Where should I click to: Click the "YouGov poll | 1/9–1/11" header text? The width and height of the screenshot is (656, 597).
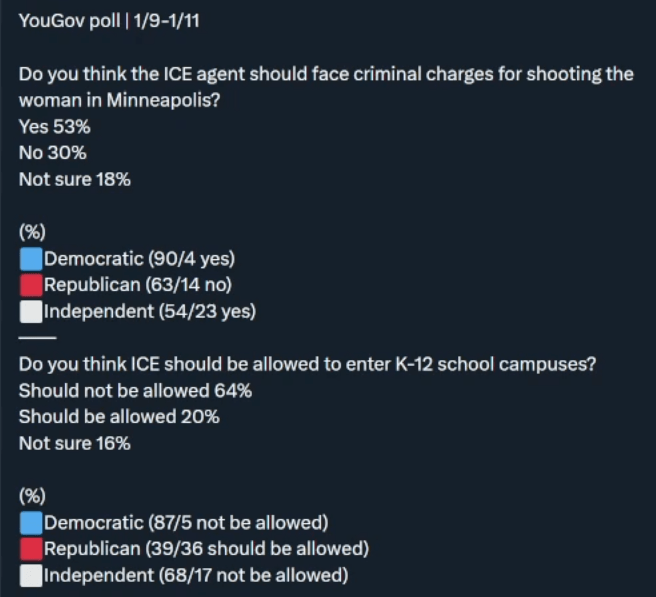tap(109, 21)
